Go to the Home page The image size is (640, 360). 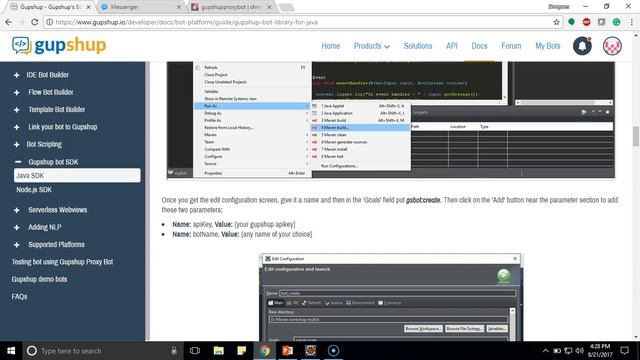coord(331,46)
